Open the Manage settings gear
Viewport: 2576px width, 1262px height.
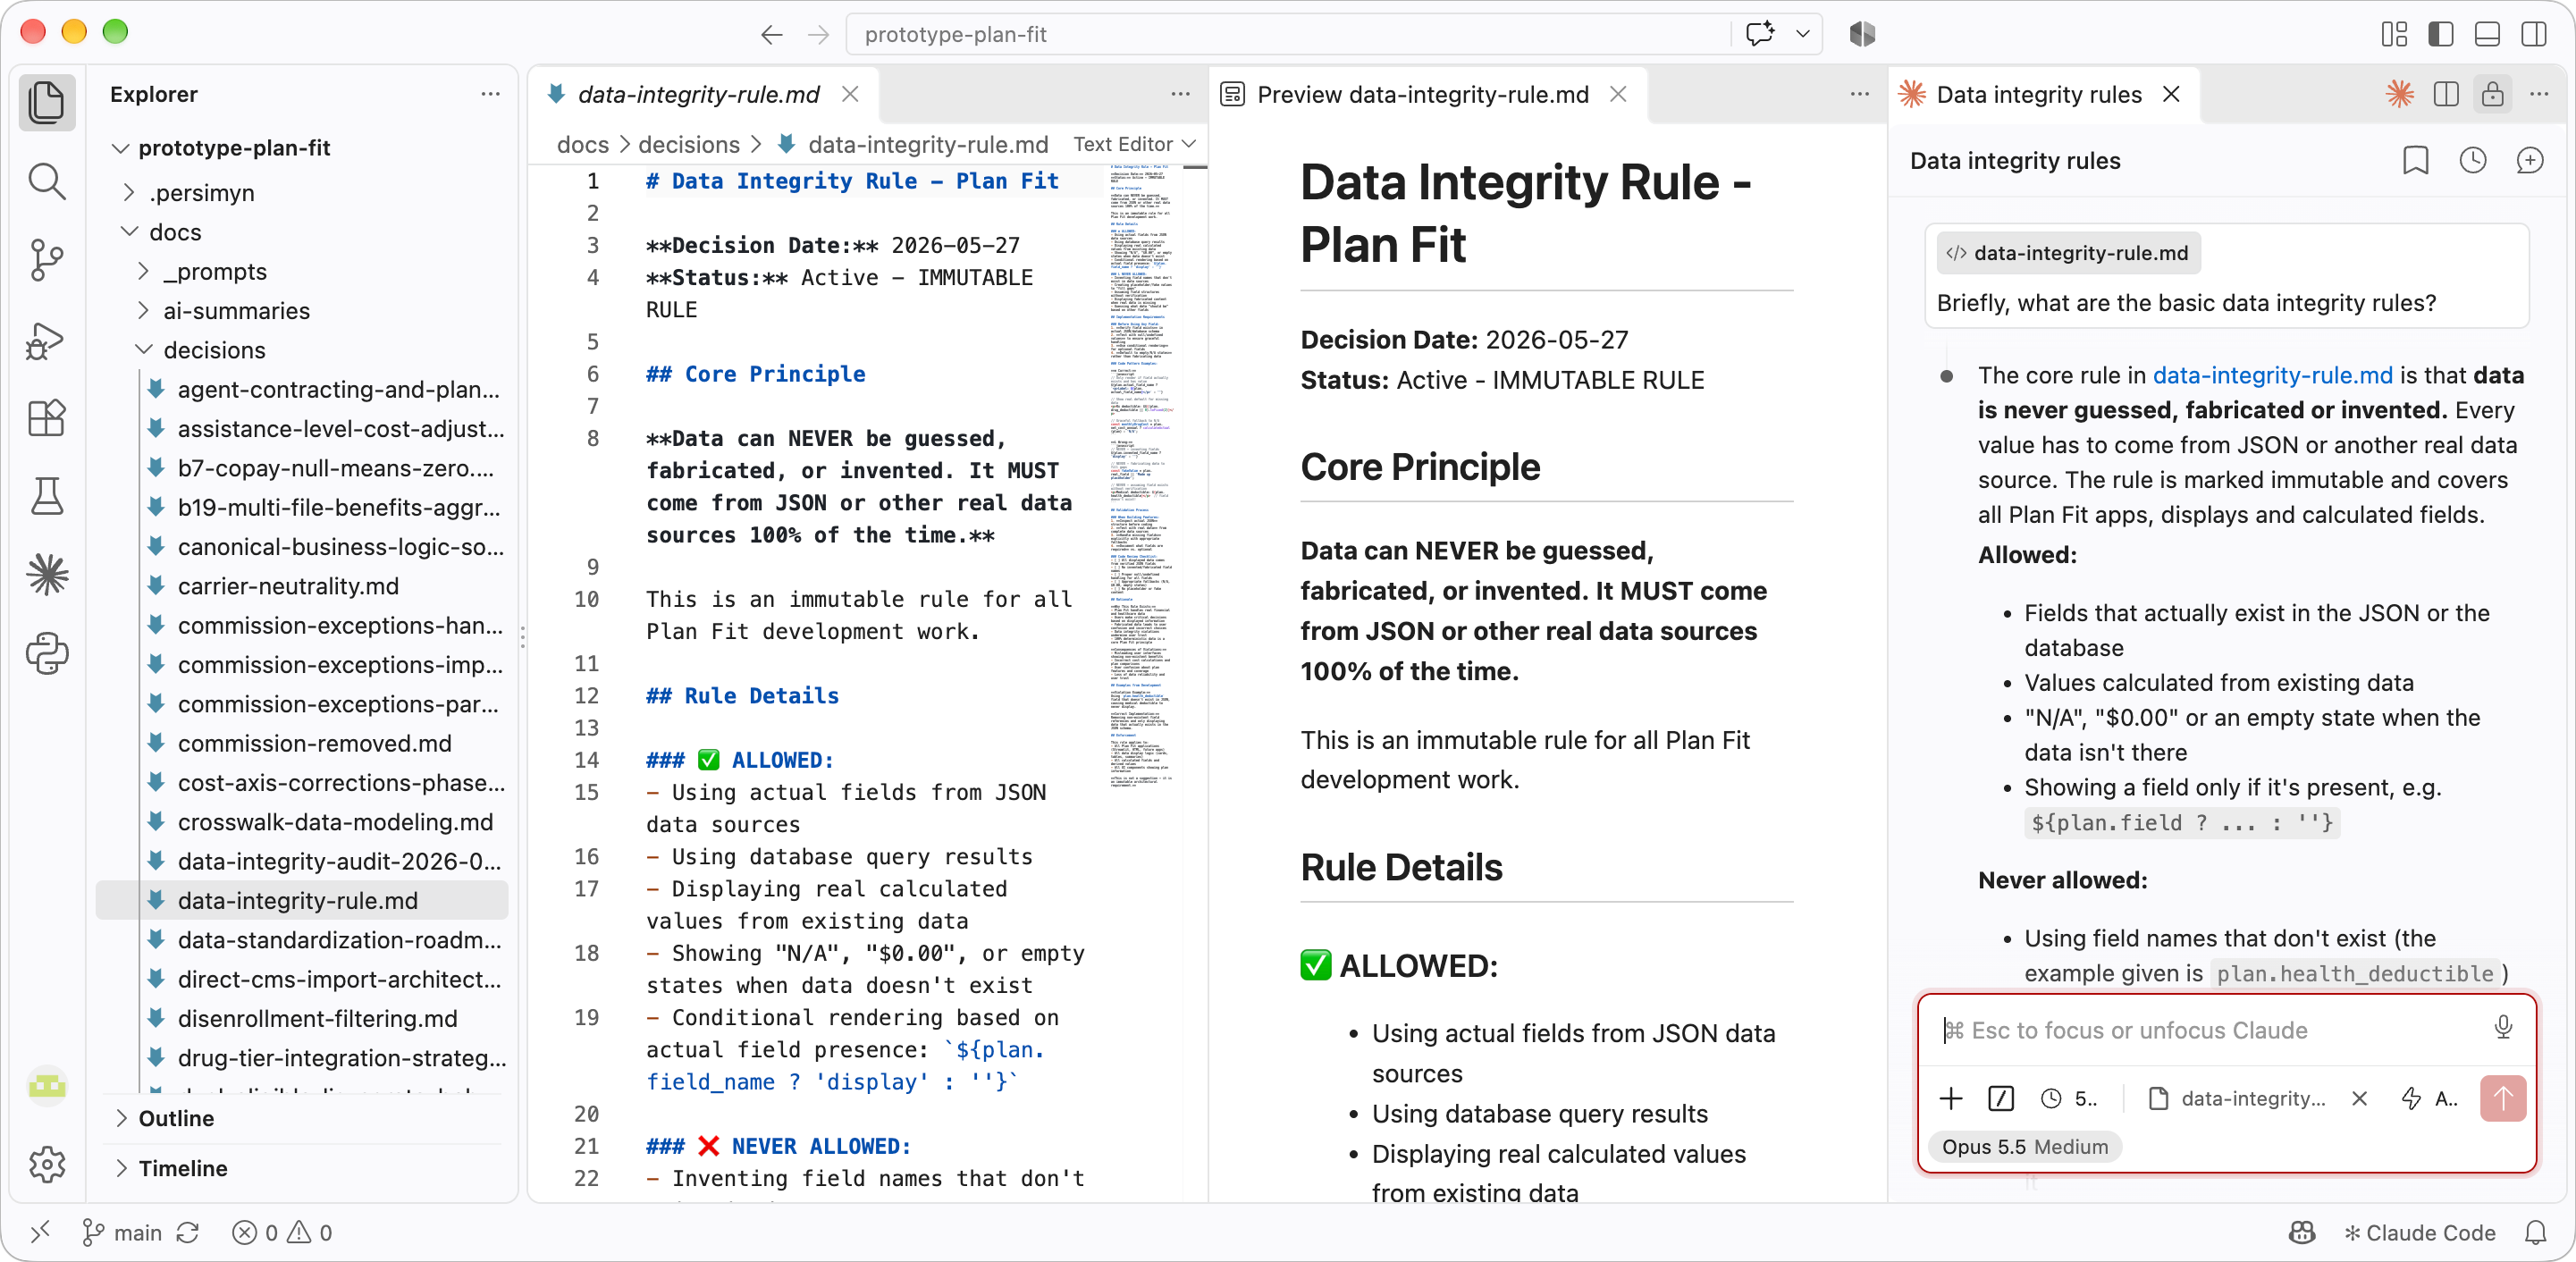coord(47,1163)
